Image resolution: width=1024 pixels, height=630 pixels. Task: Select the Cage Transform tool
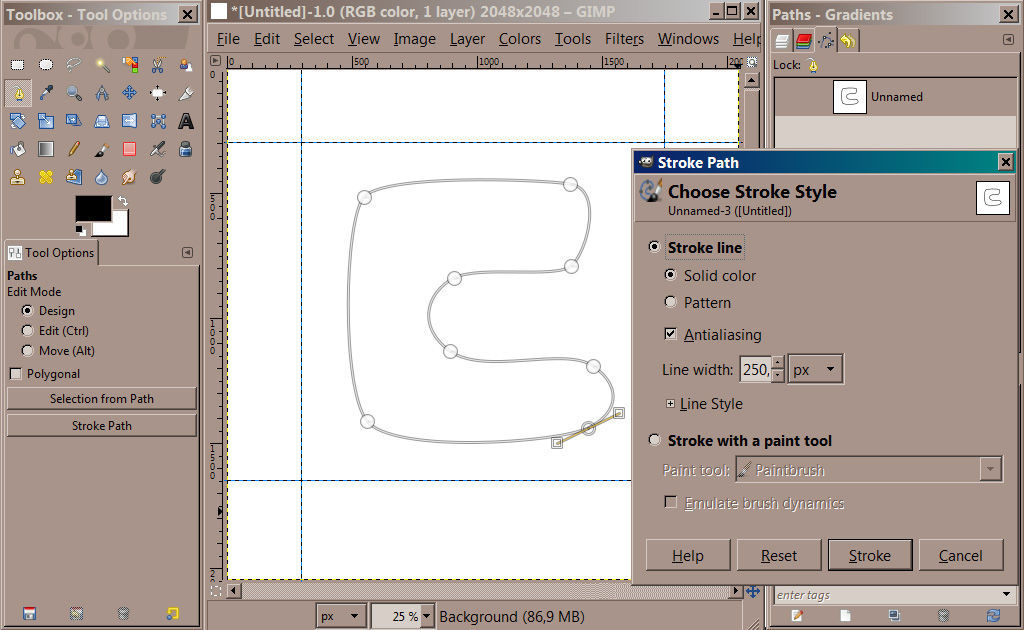click(158, 121)
